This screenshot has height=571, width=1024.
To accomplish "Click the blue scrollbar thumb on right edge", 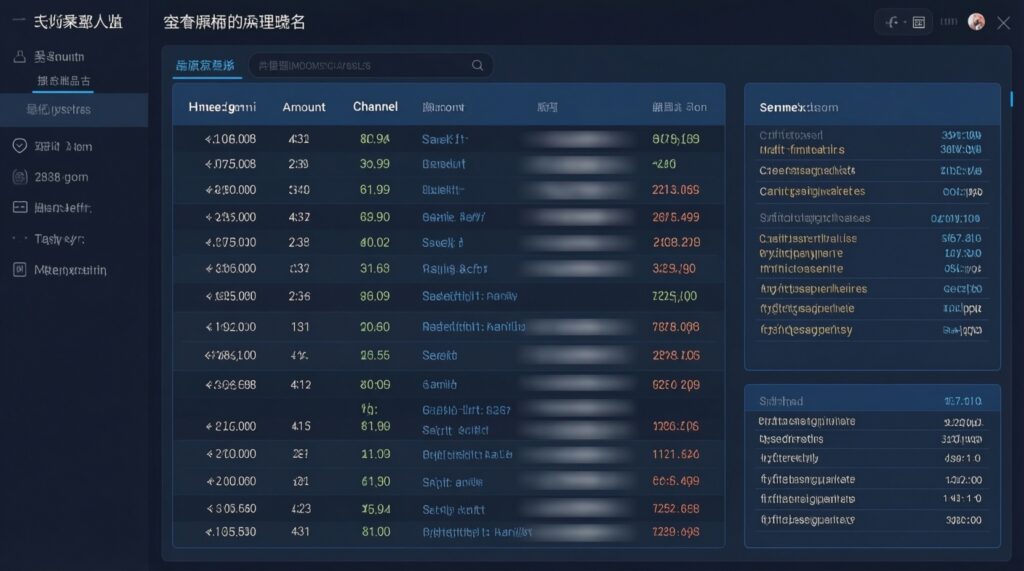I will [1011, 98].
